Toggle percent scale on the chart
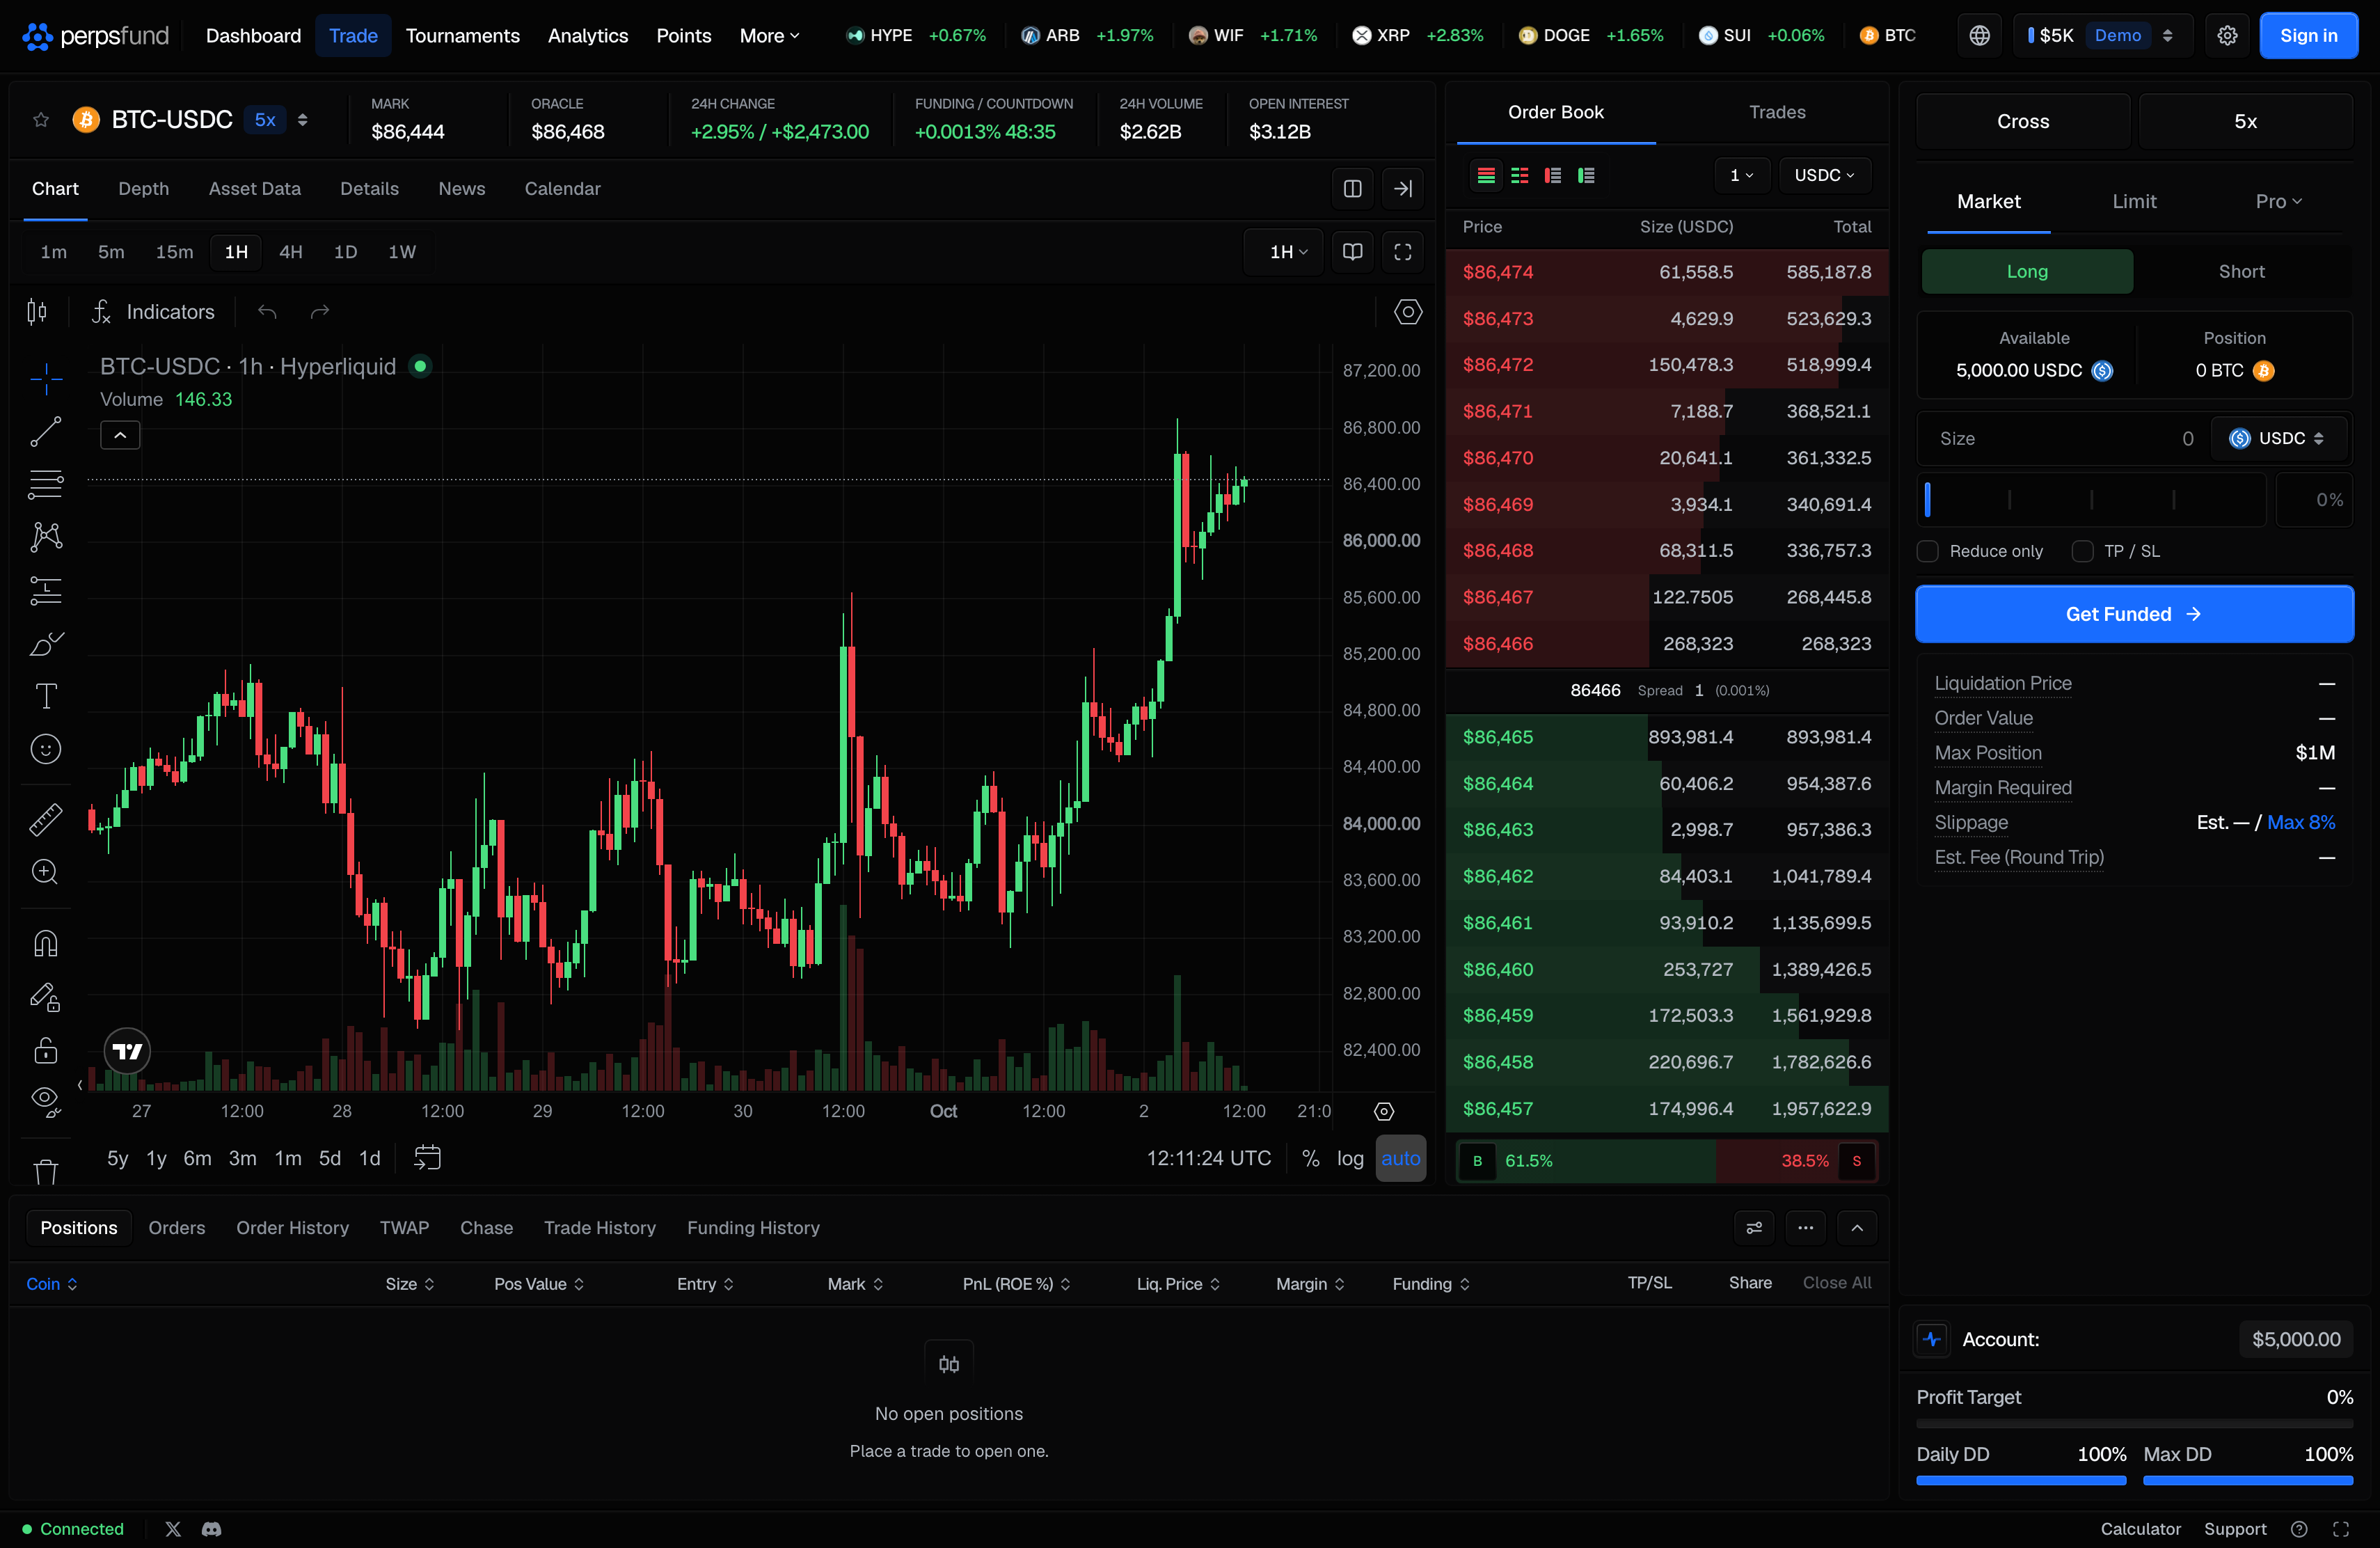The image size is (2380, 1548). point(1310,1158)
